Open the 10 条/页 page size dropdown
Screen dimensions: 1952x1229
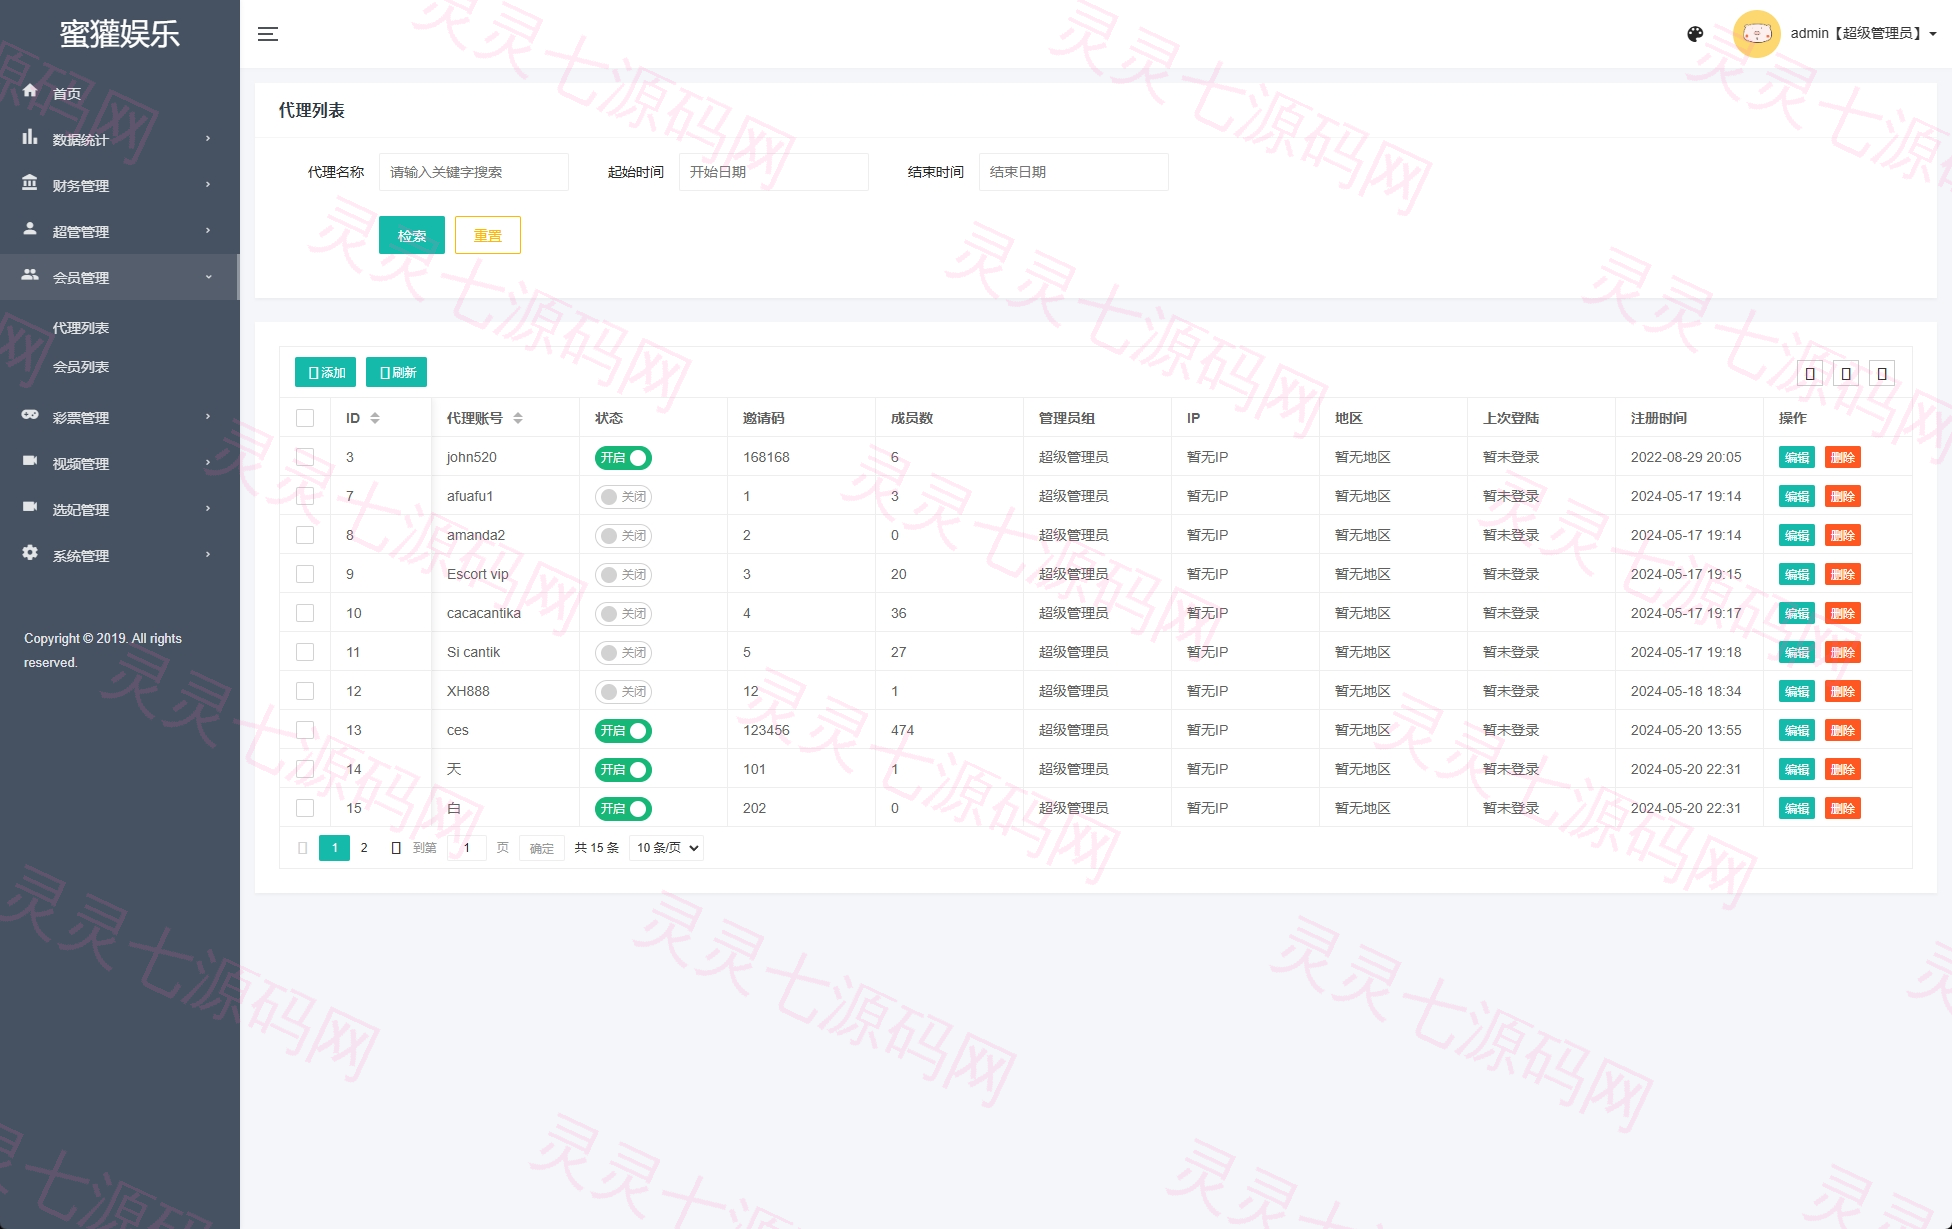point(667,848)
